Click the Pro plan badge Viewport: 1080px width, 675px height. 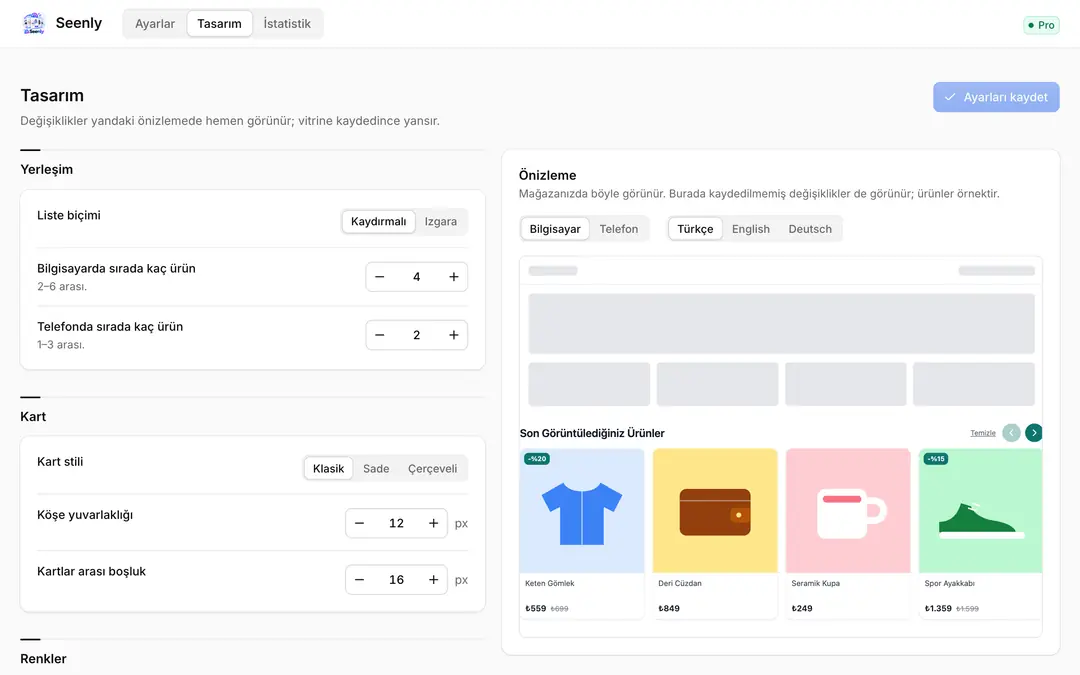coord(1041,25)
